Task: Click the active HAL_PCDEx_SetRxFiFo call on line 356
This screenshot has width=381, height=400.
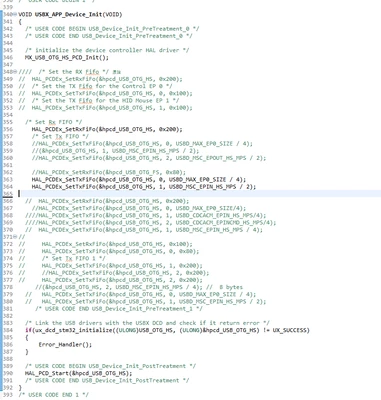Action: click(x=107, y=129)
